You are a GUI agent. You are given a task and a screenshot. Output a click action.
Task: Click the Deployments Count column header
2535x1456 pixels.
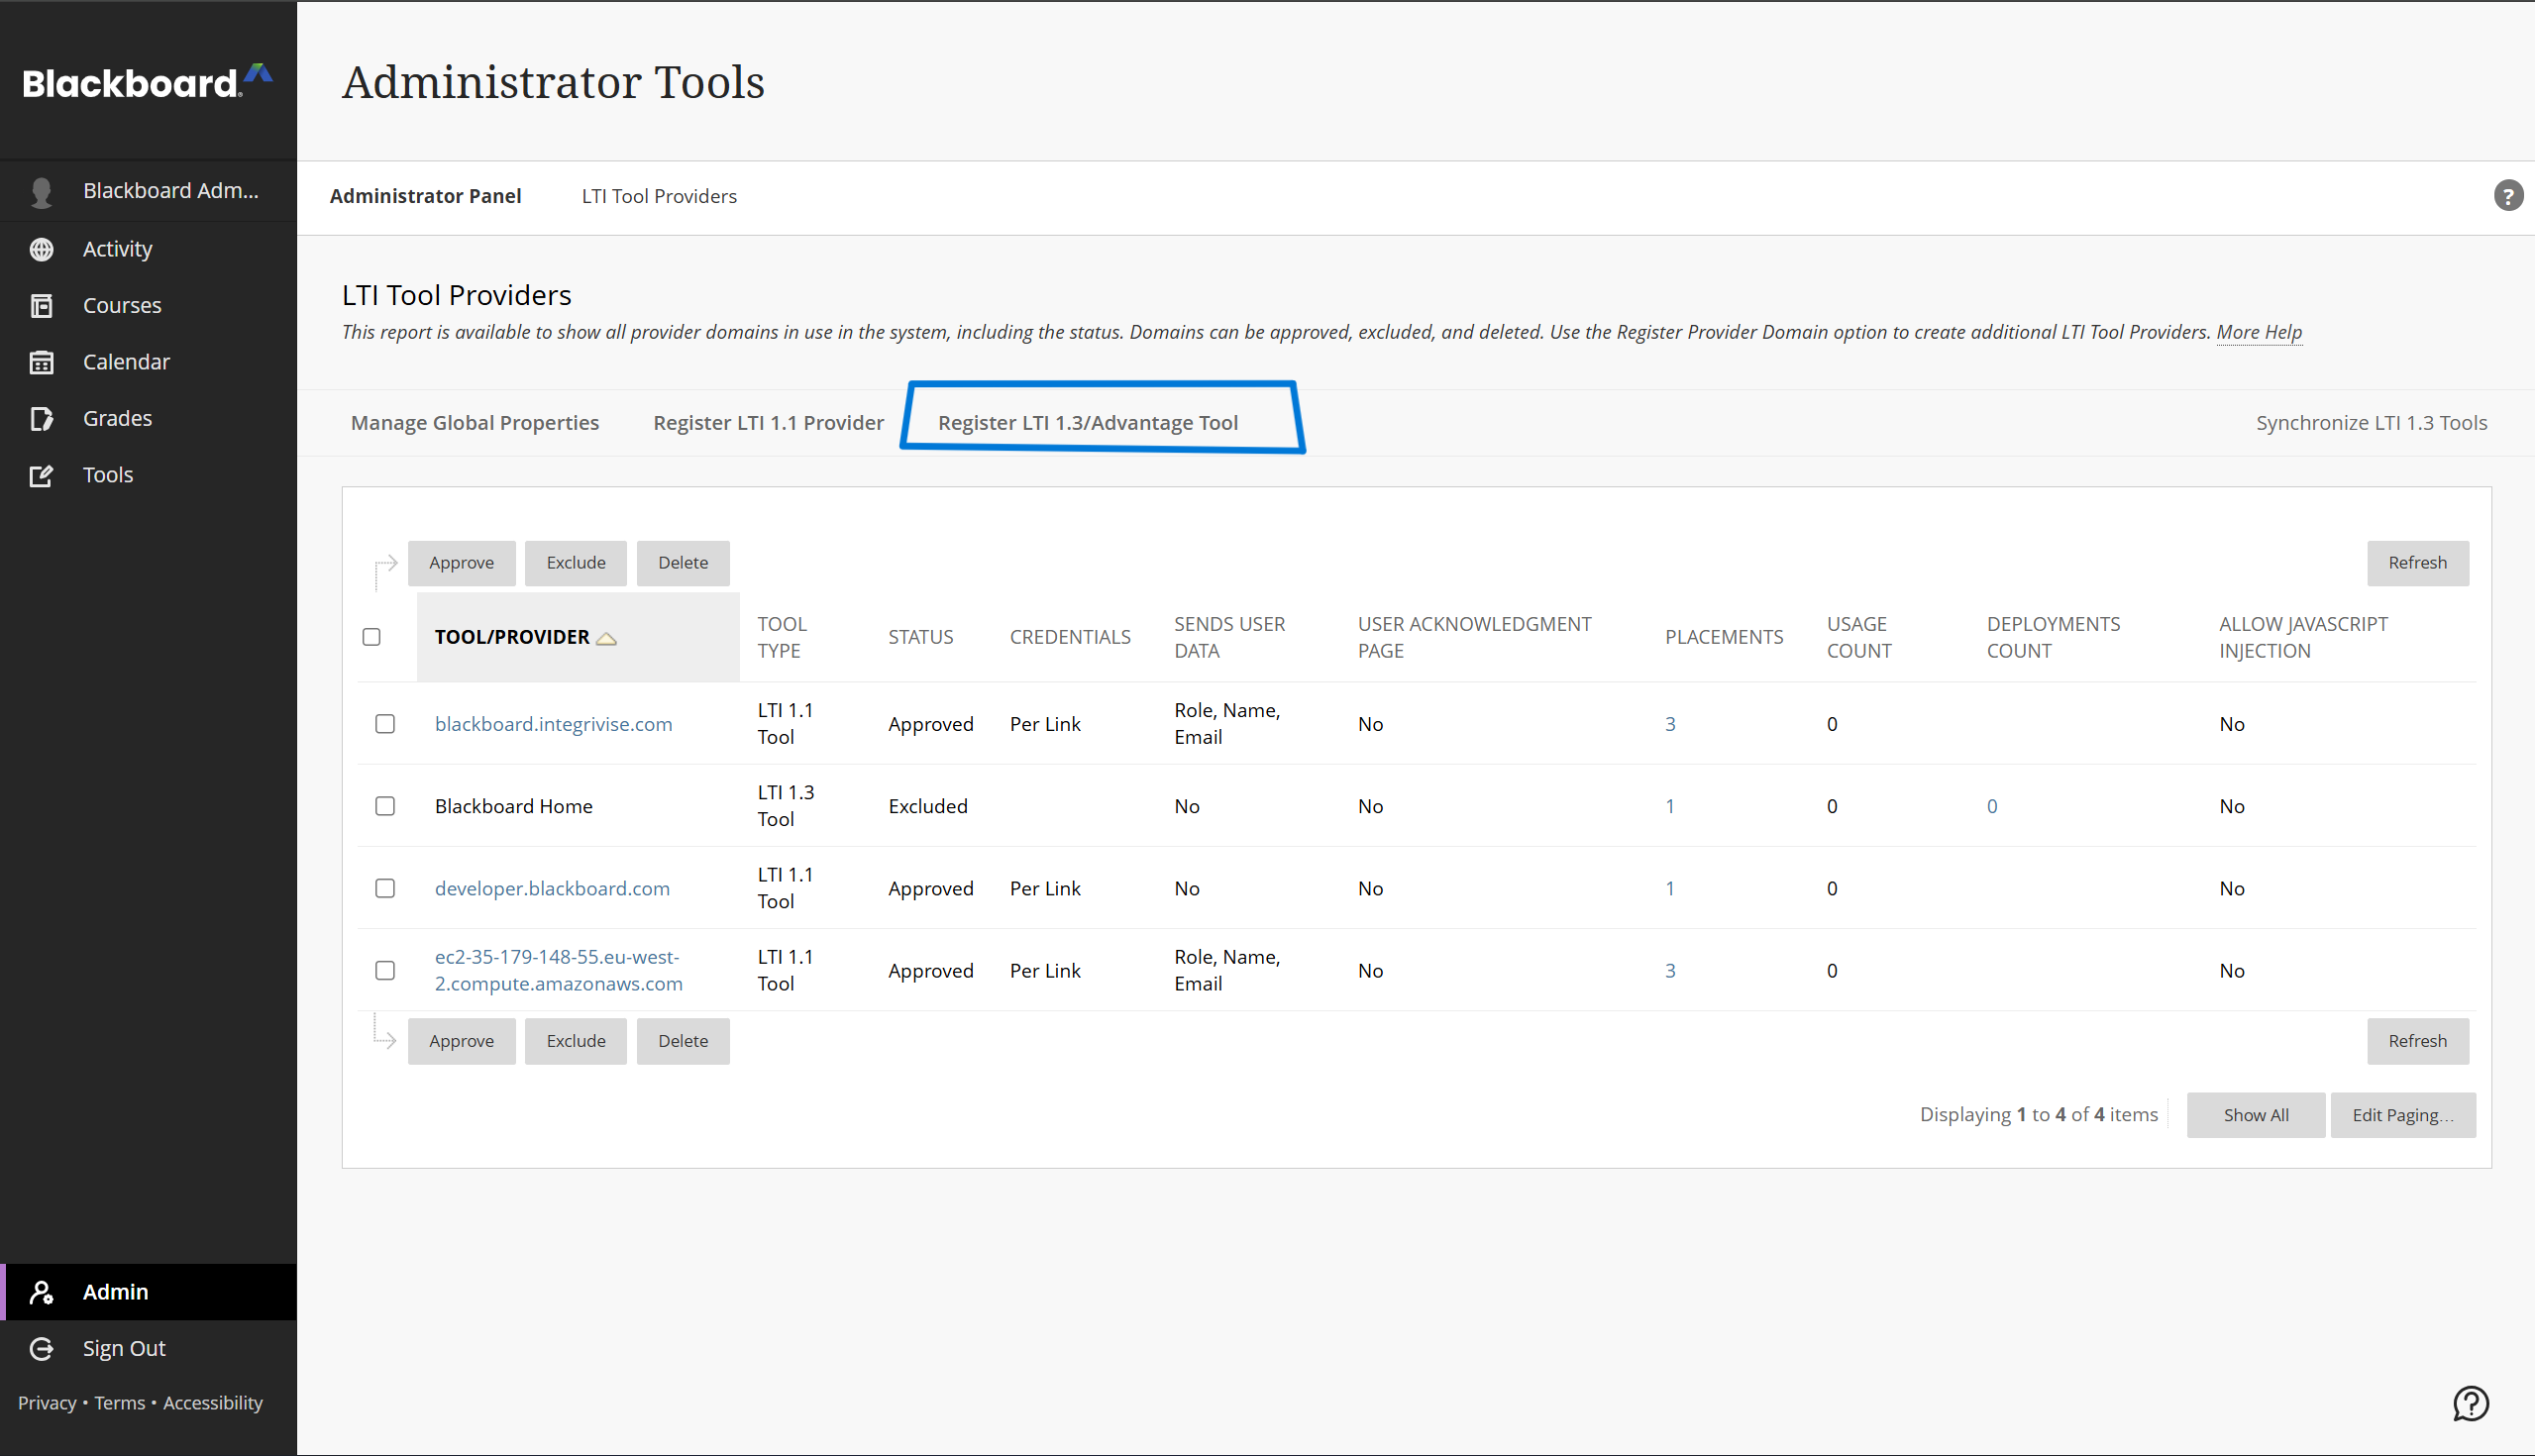(2053, 637)
